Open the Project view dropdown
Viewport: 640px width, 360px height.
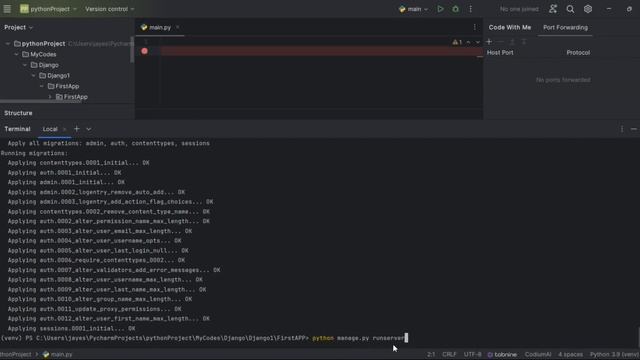click(18, 27)
